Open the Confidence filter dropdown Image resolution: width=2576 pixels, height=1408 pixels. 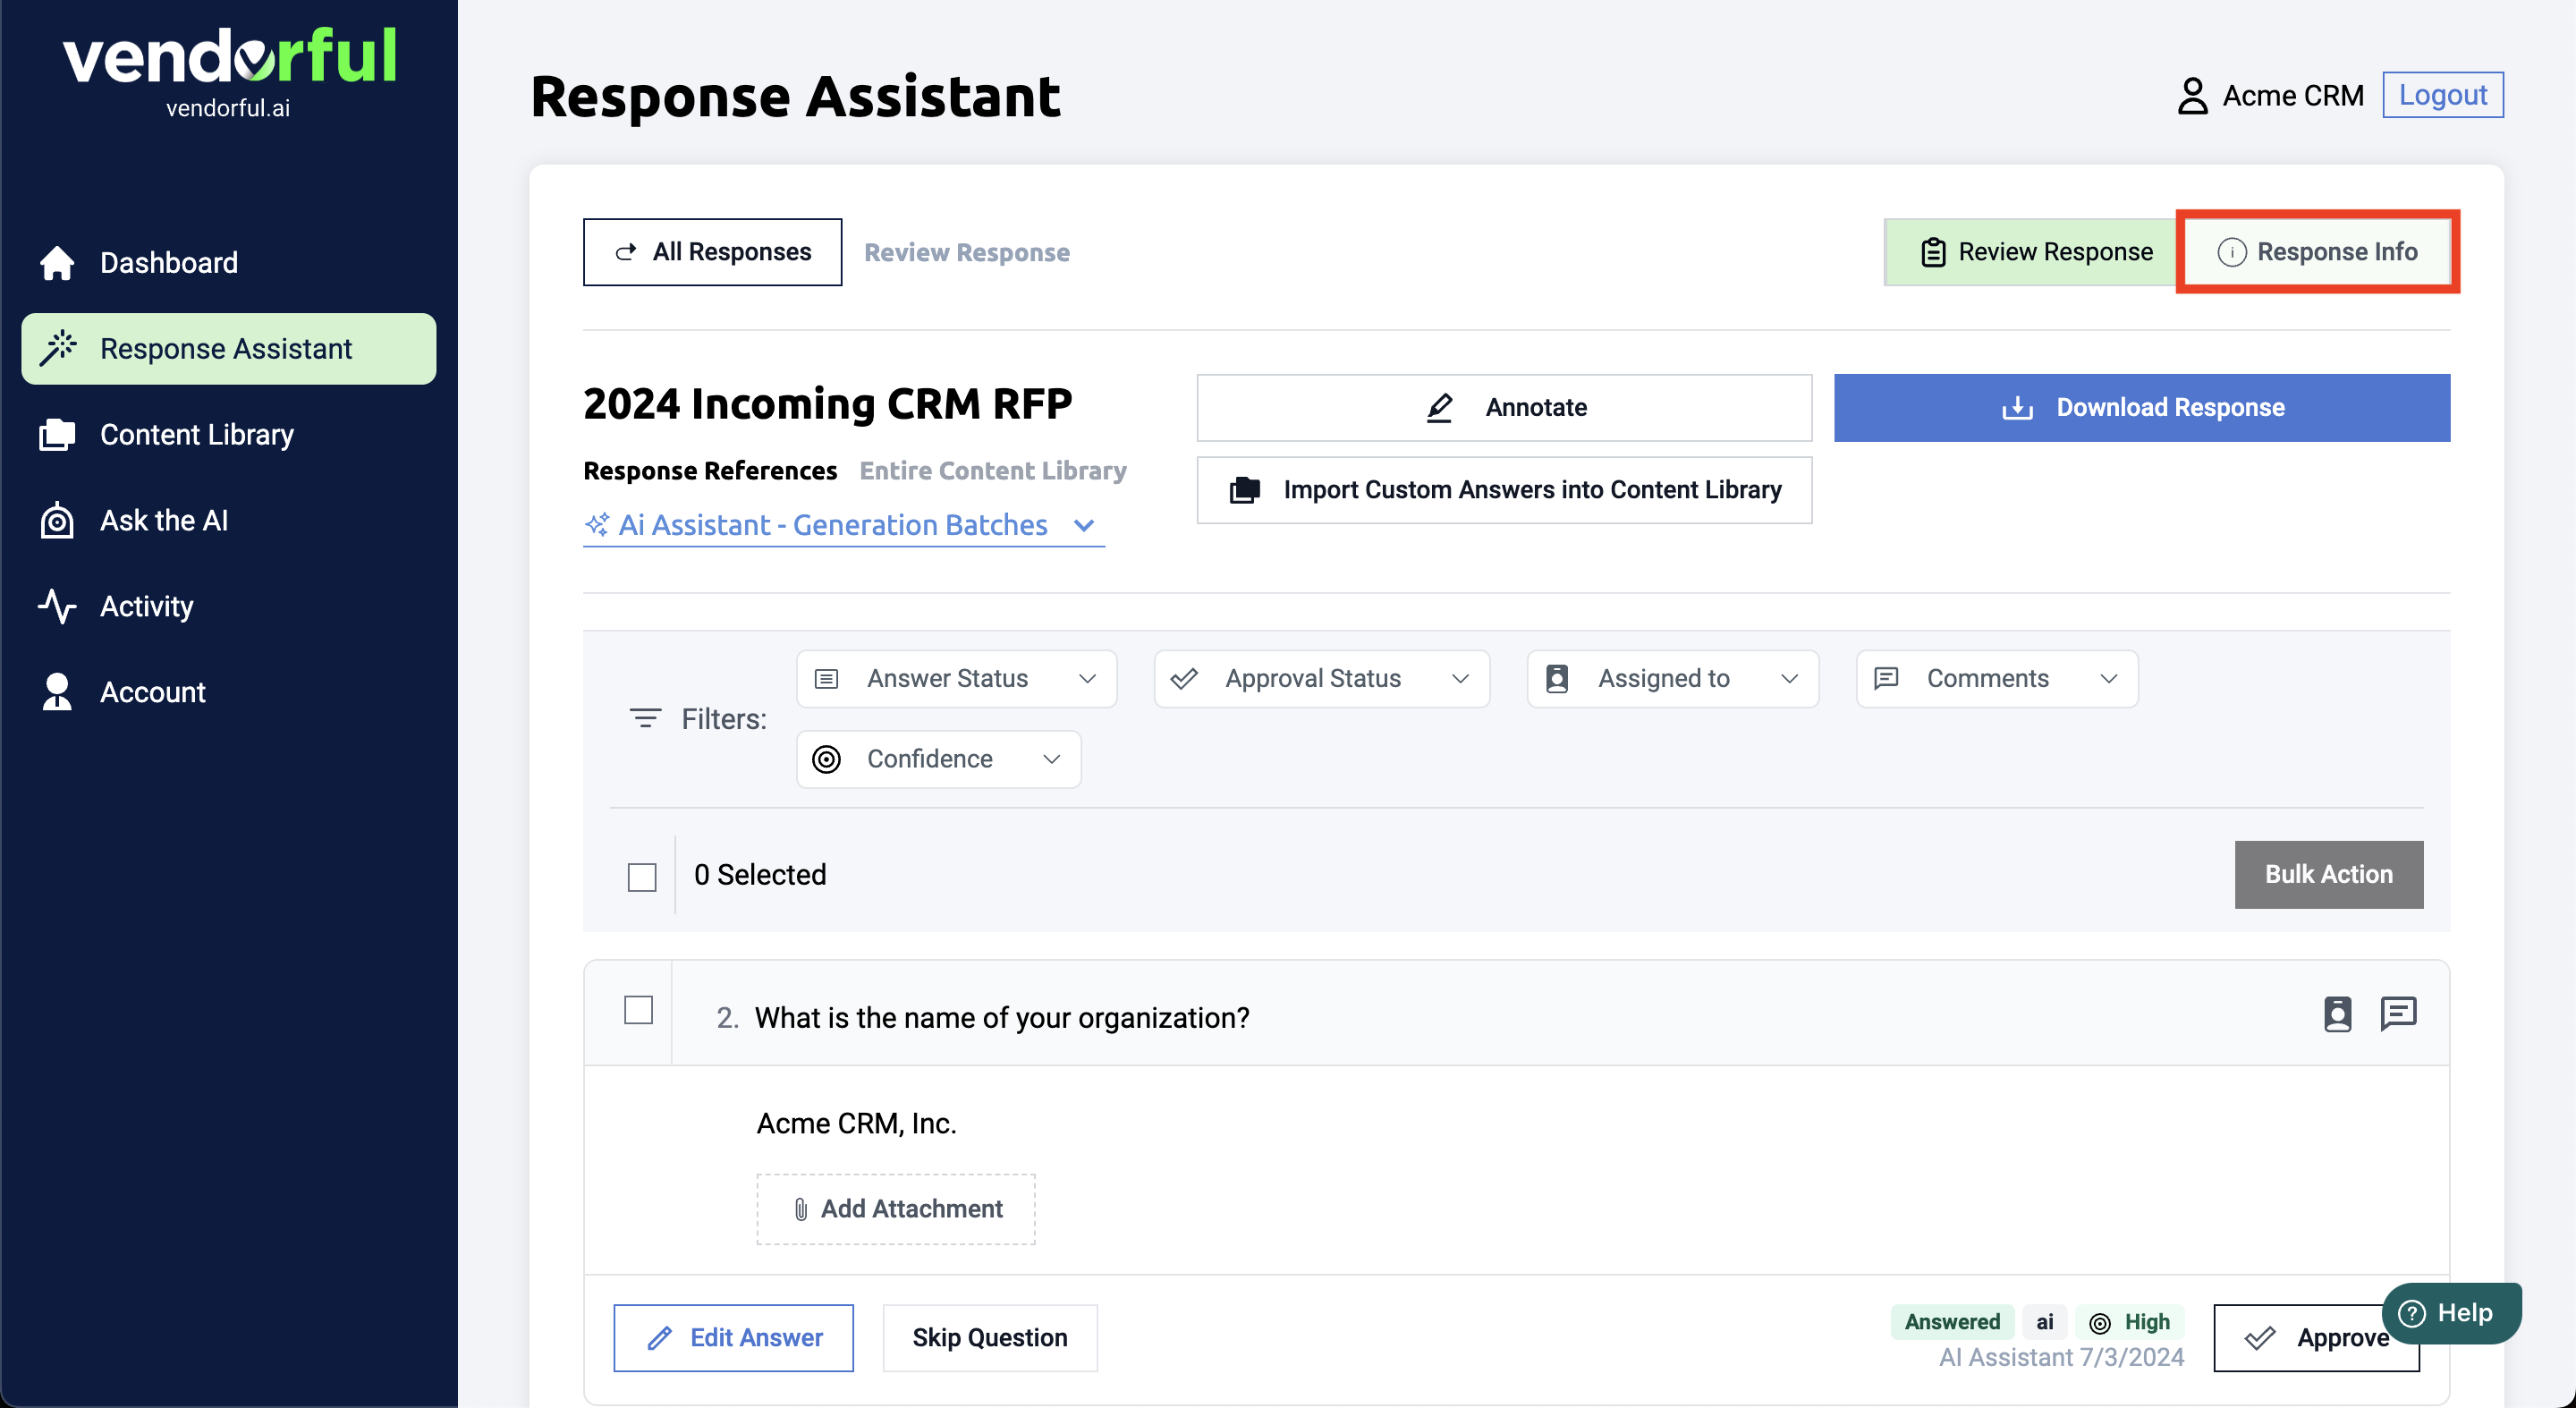point(938,759)
